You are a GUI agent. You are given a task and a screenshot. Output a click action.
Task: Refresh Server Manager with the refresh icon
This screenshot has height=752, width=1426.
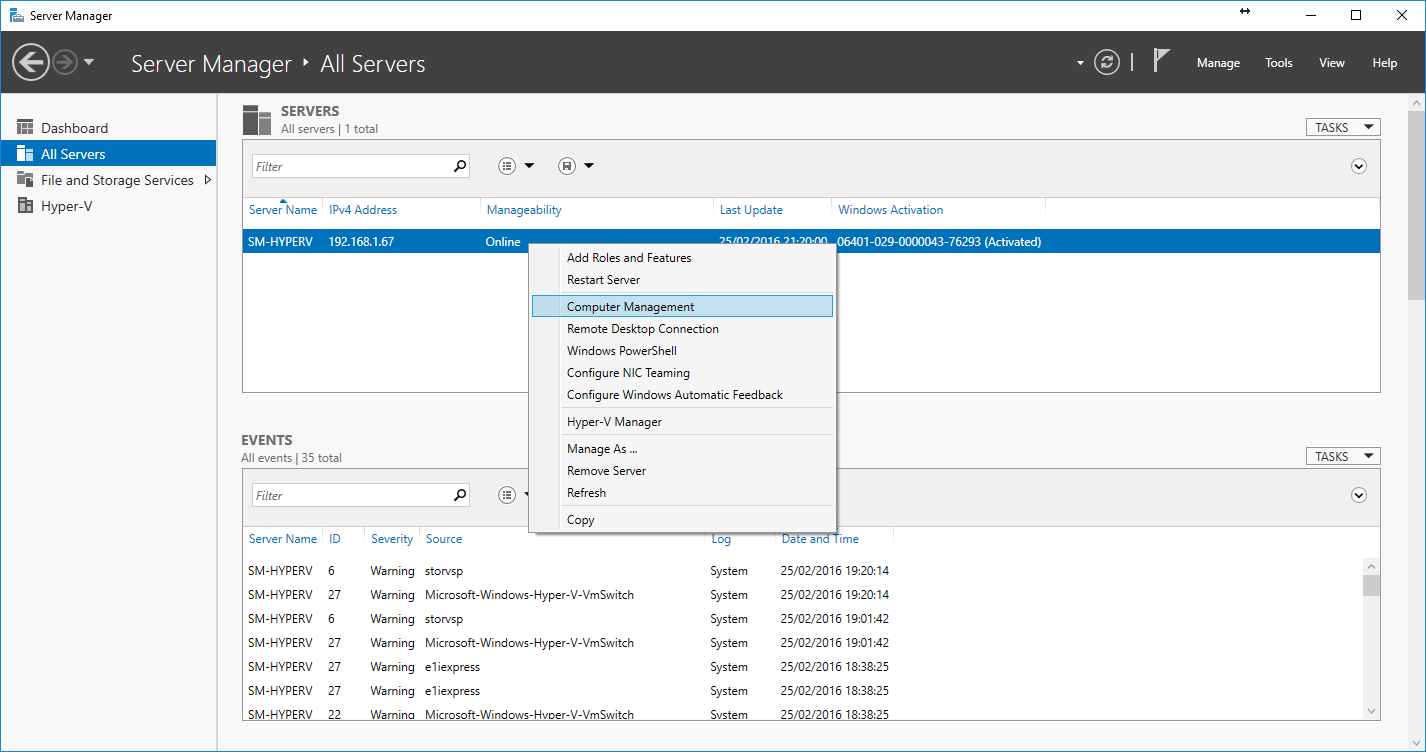click(x=1106, y=62)
